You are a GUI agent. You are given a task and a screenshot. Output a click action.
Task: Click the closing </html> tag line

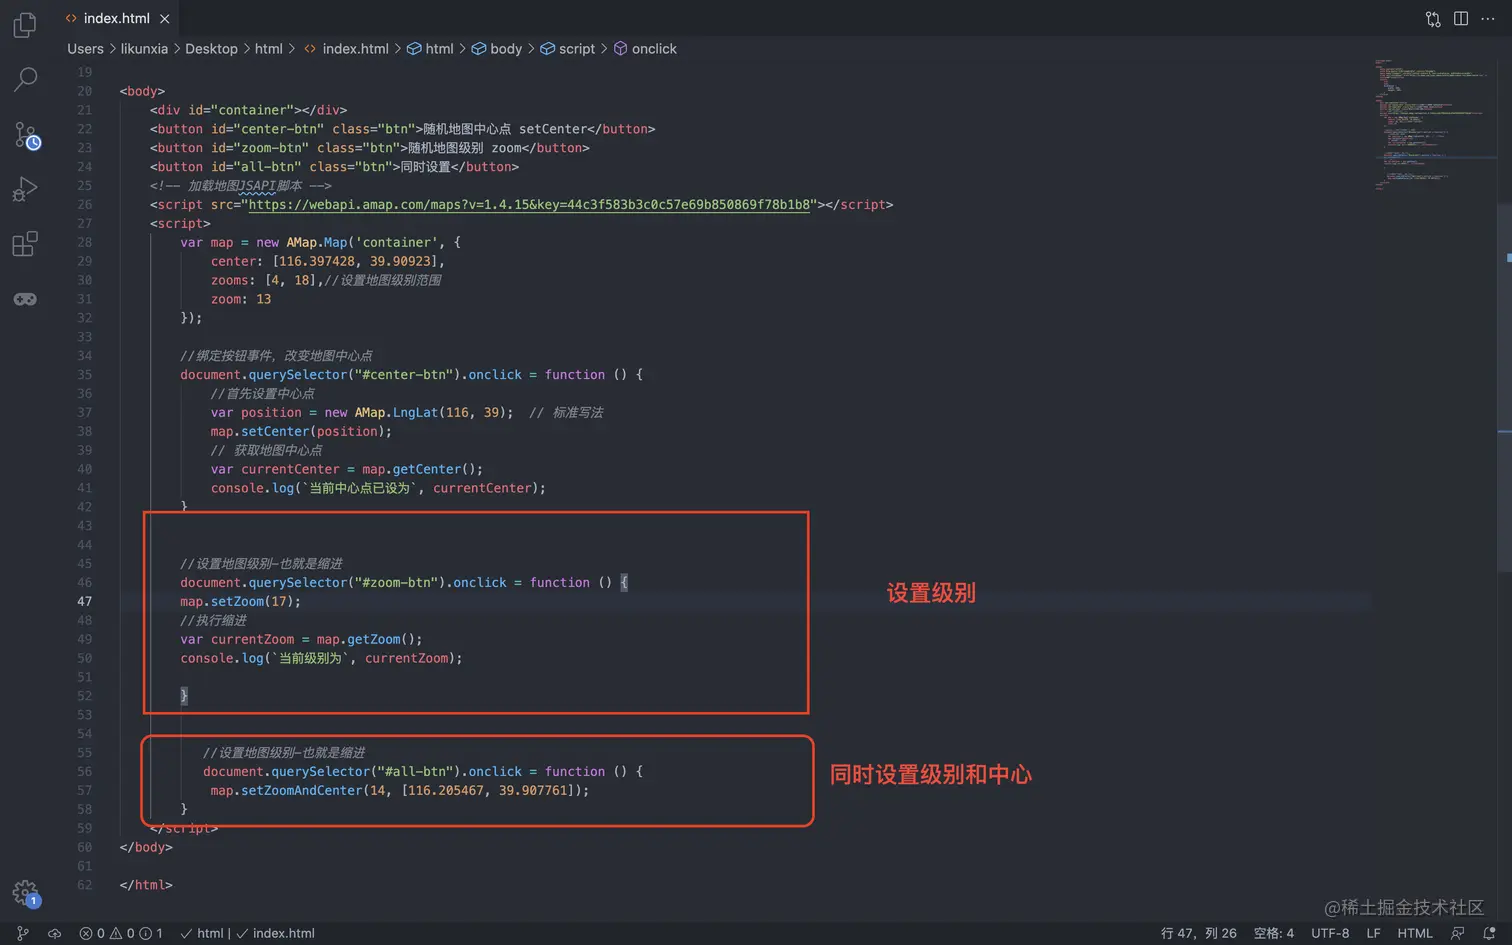[x=146, y=885]
